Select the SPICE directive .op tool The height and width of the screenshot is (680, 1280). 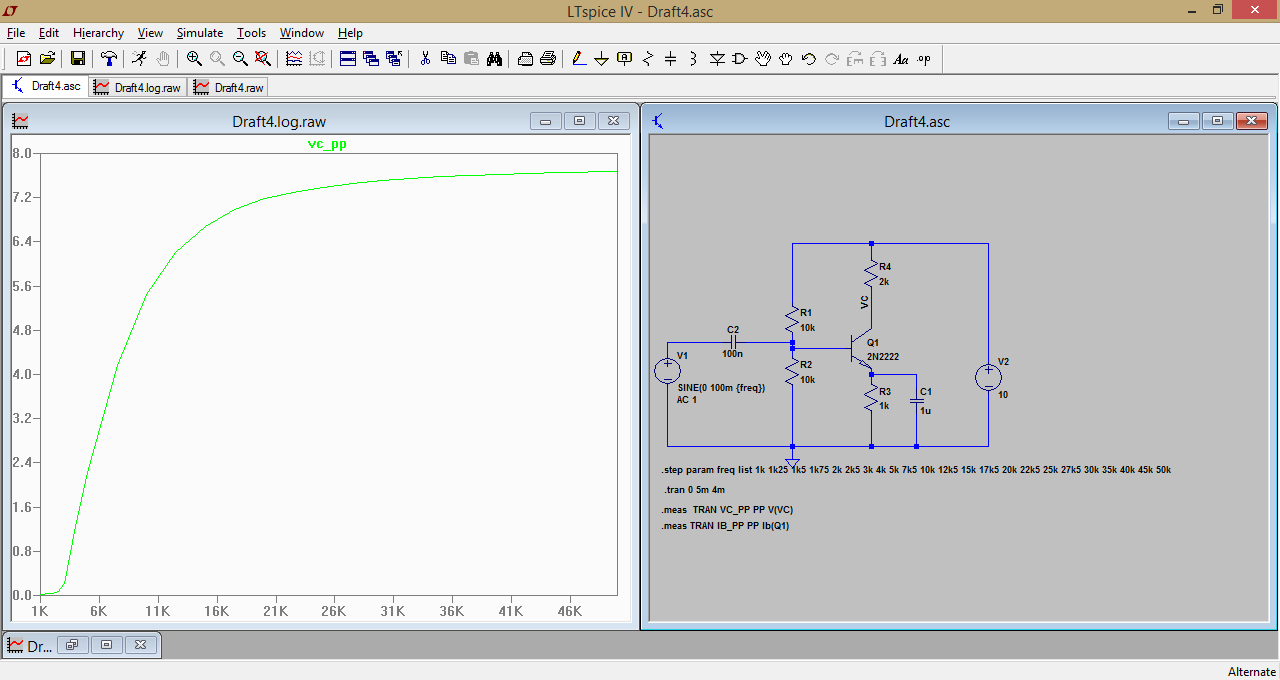[x=924, y=59]
